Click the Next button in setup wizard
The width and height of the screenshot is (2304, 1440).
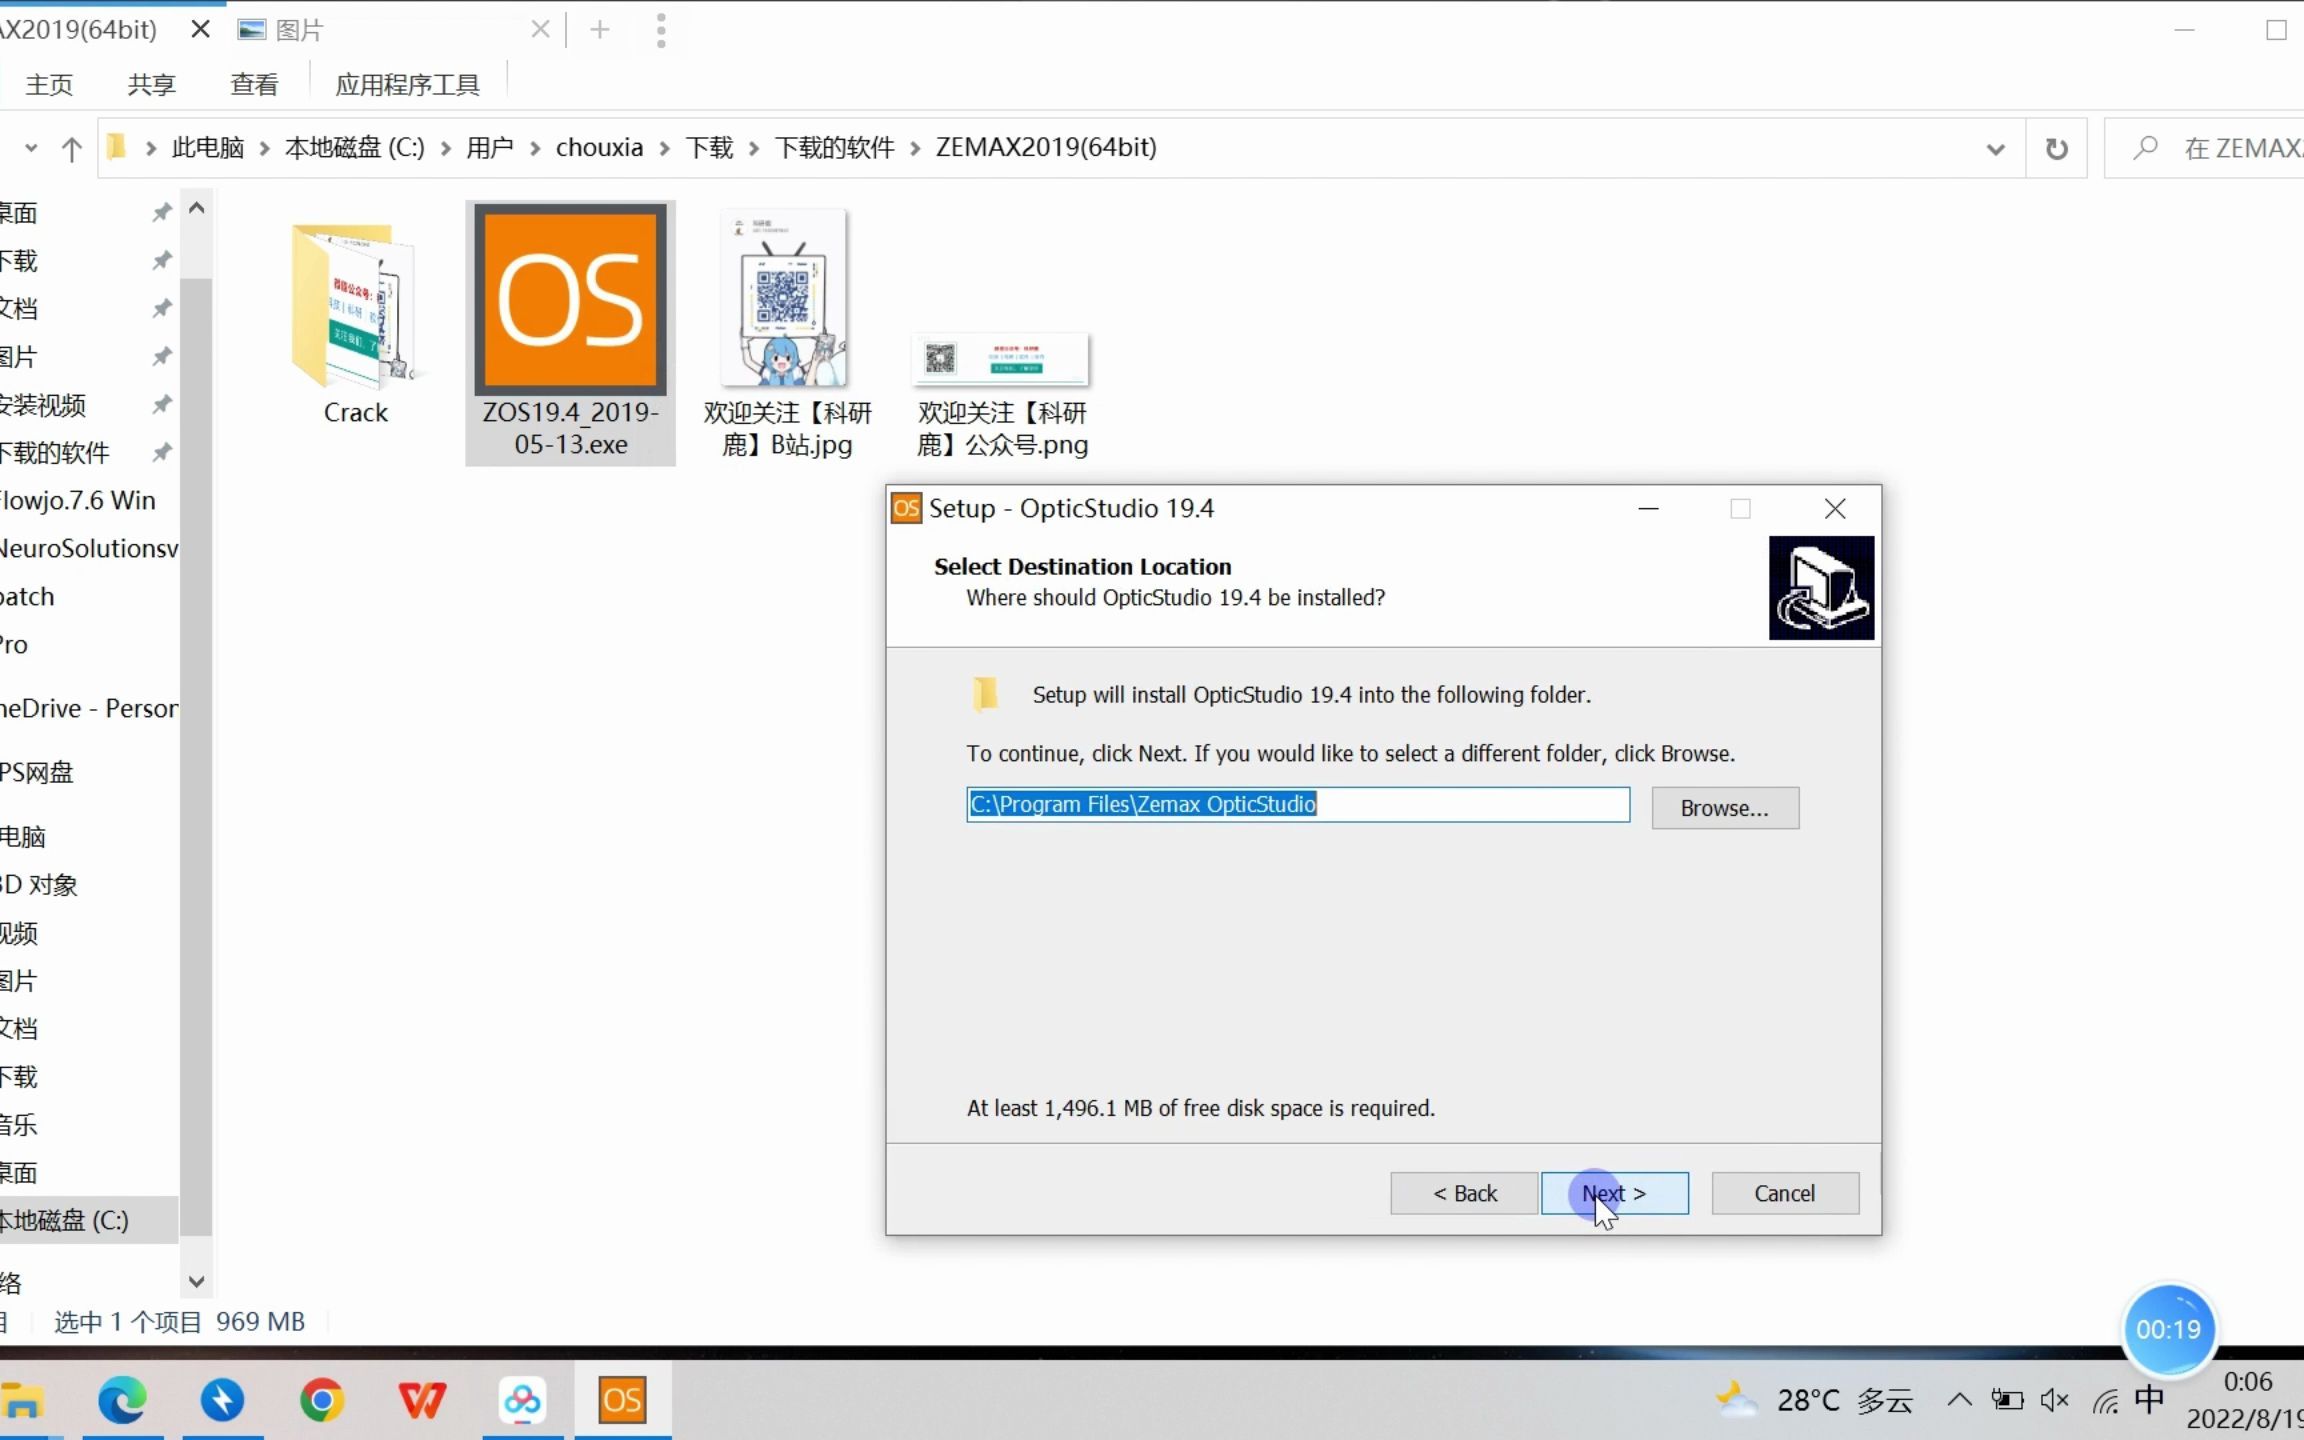click(x=1613, y=1193)
